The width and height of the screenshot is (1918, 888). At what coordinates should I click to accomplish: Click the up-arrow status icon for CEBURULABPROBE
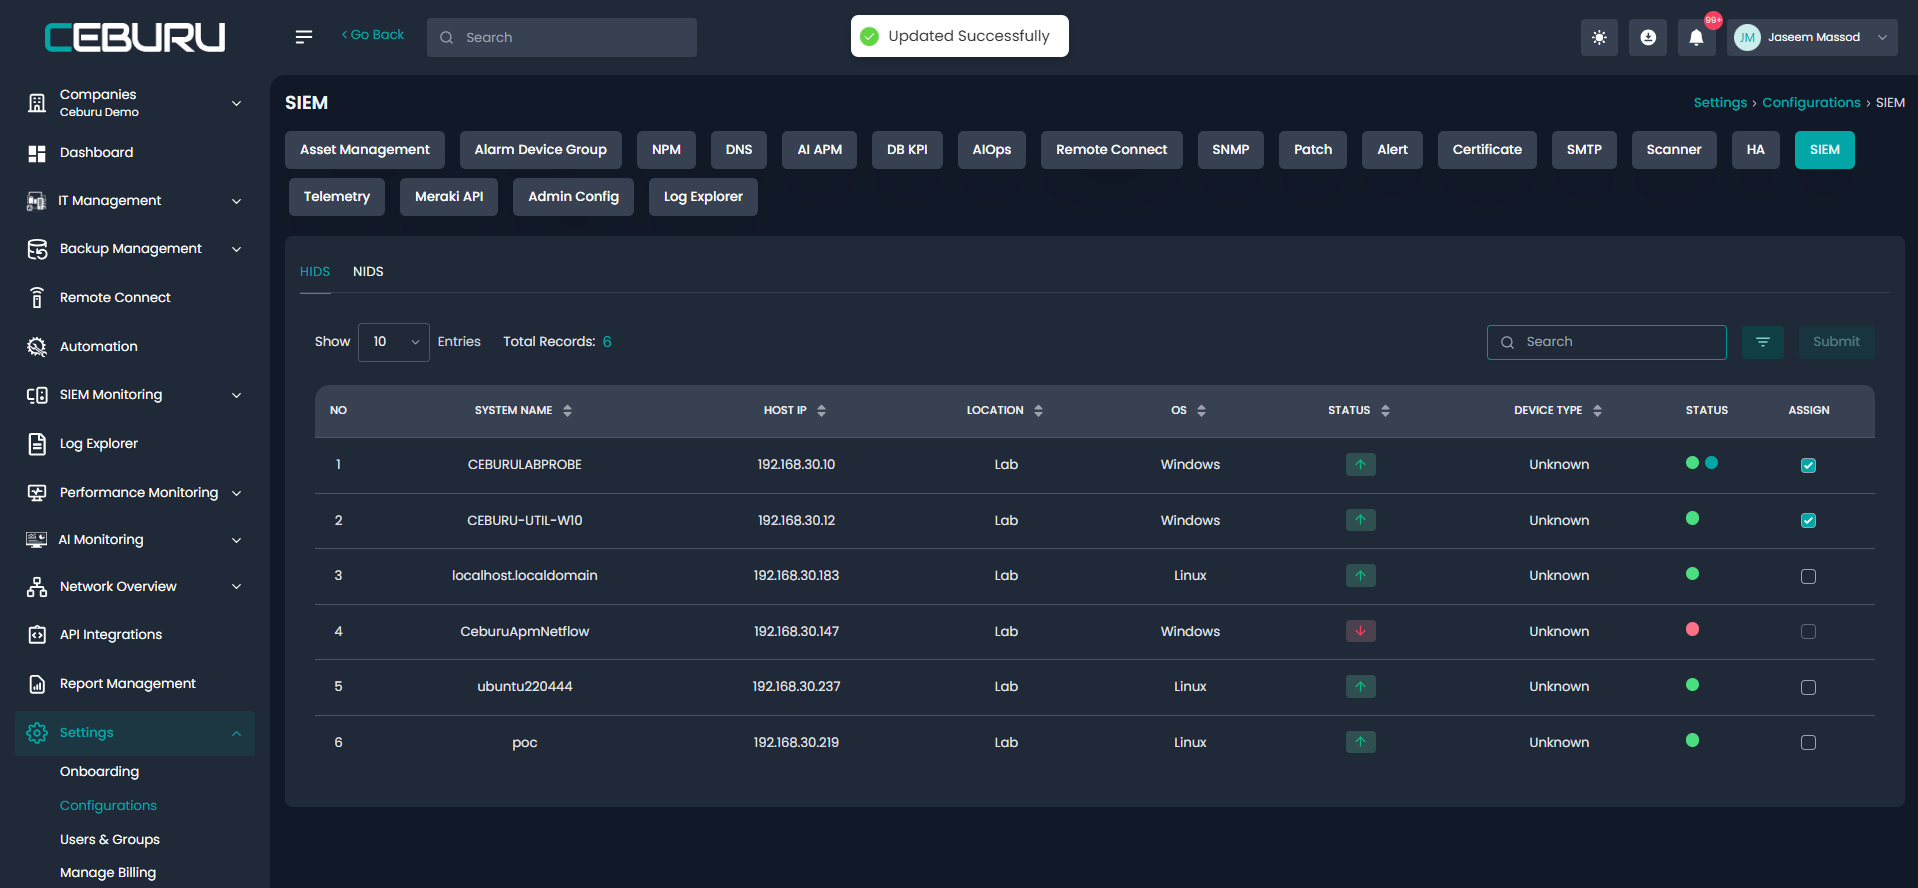coord(1360,464)
